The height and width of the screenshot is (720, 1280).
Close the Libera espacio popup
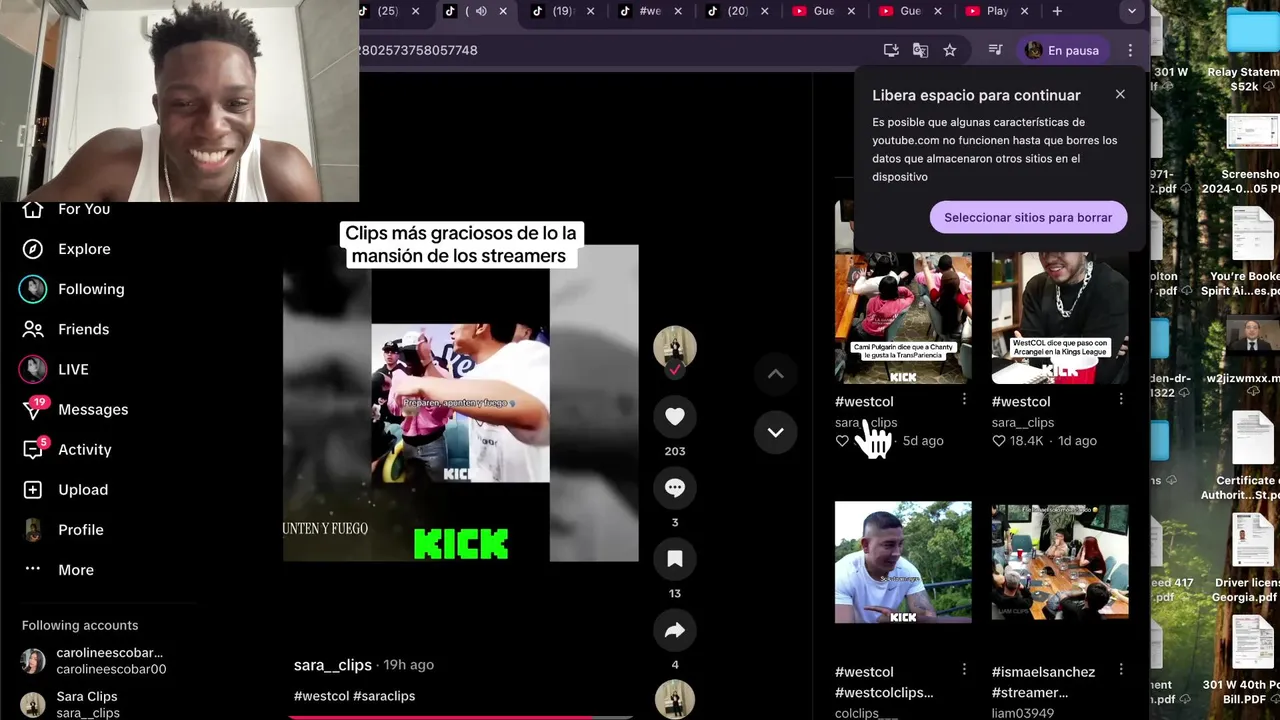[1120, 94]
